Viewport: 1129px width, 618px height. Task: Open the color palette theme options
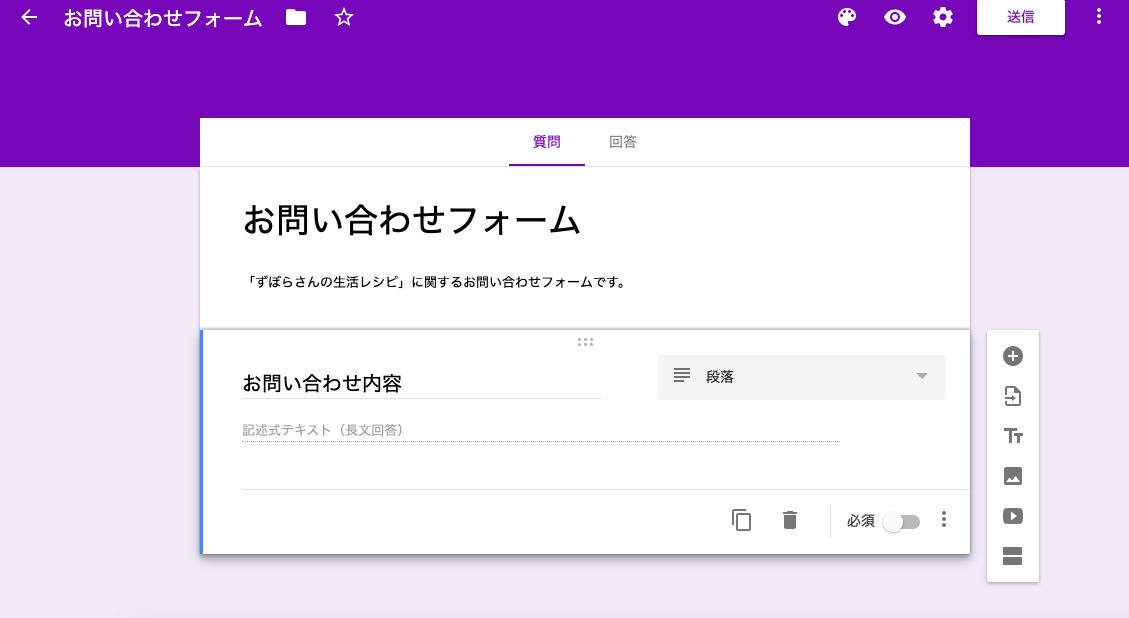click(x=847, y=17)
